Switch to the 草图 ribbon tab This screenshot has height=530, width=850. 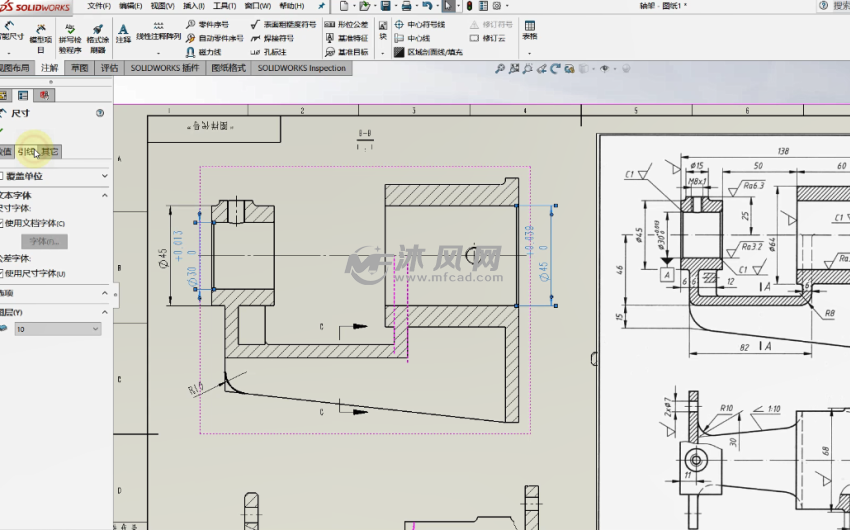coord(80,68)
